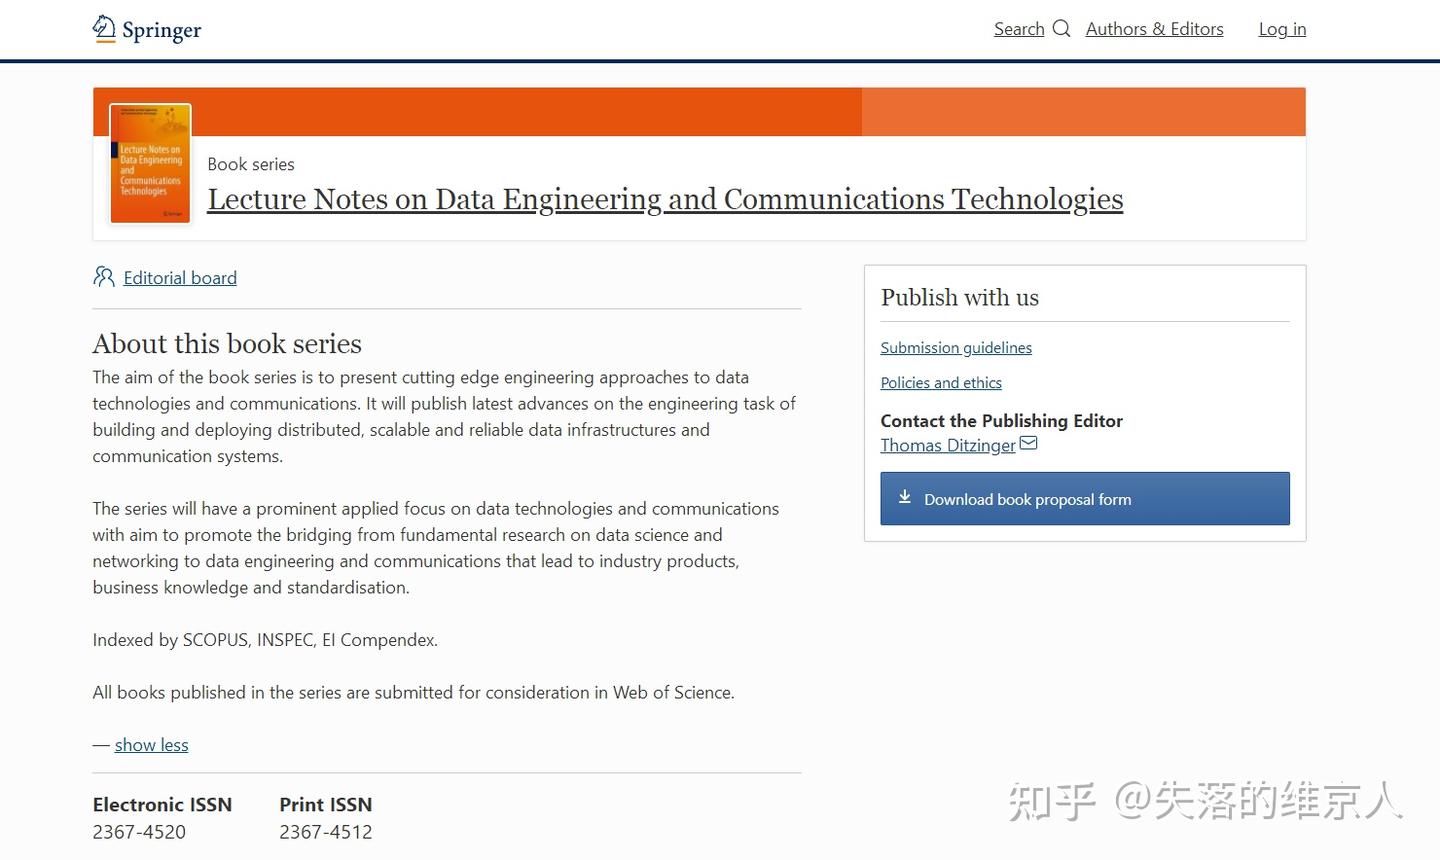The width and height of the screenshot is (1440, 860).
Task: Click the Springer wordmark text
Action: click(161, 30)
